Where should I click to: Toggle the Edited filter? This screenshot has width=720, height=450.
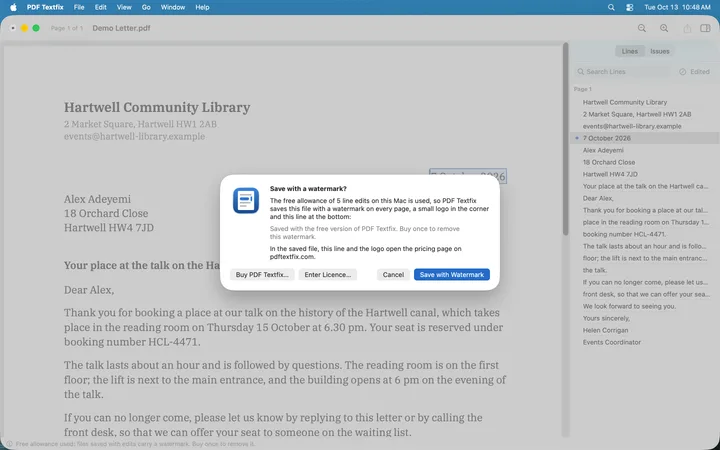pos(694,72)
